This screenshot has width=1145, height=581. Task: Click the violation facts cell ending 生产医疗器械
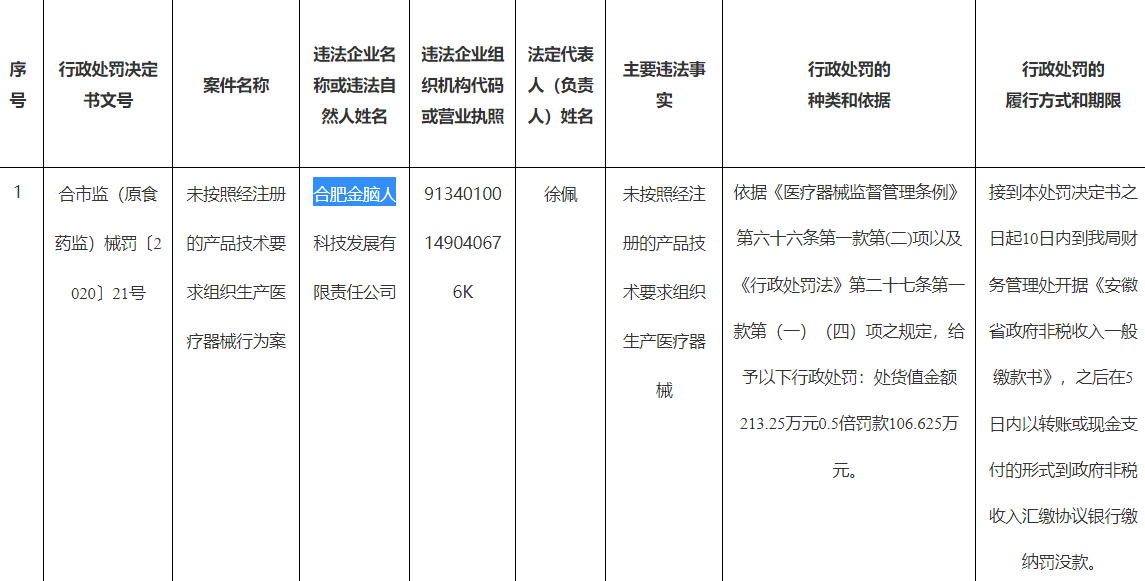[x=664, y=292]
